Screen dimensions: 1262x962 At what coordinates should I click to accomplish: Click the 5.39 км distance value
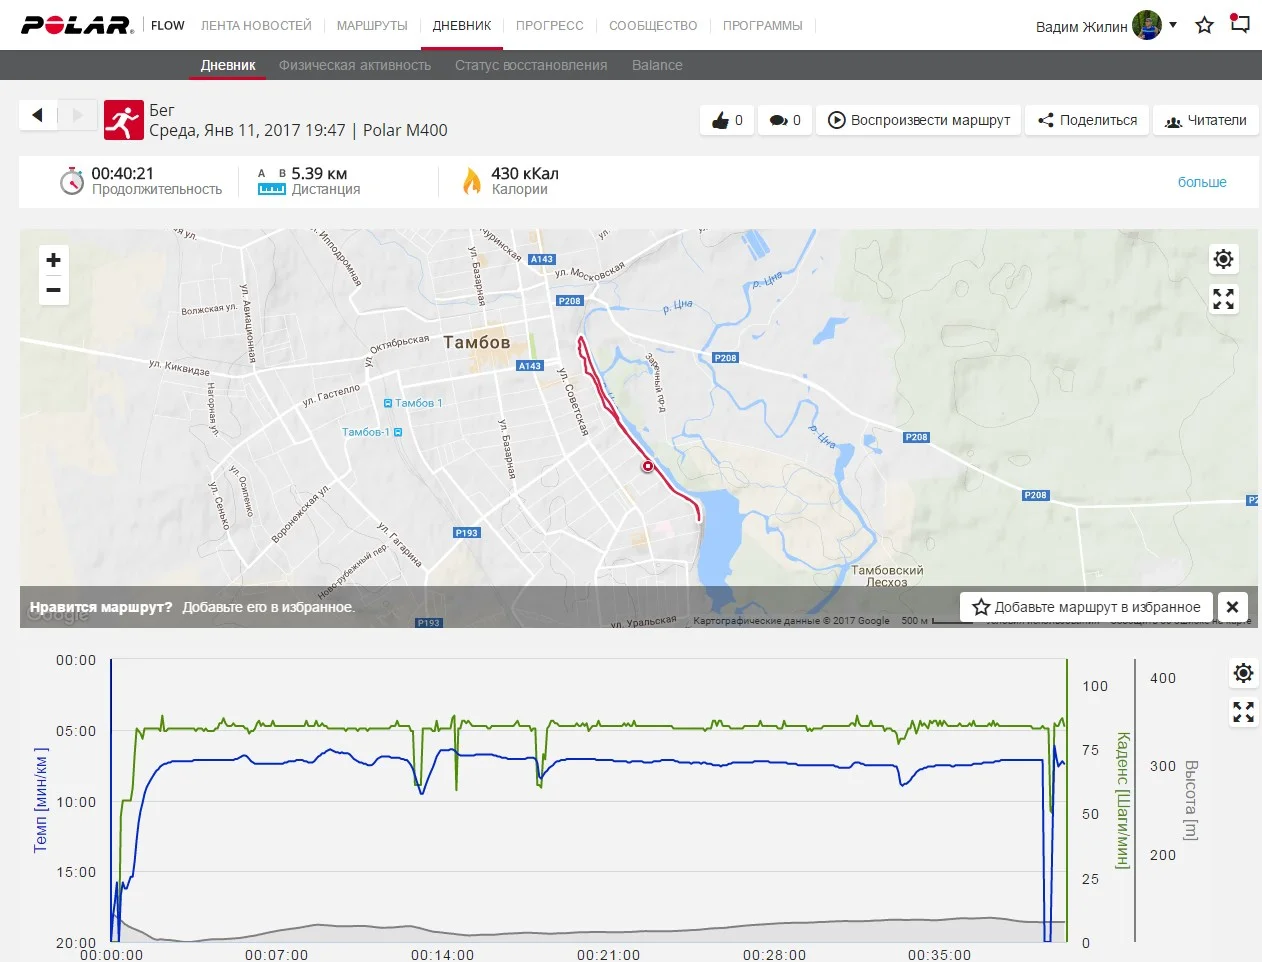[319, 173]
